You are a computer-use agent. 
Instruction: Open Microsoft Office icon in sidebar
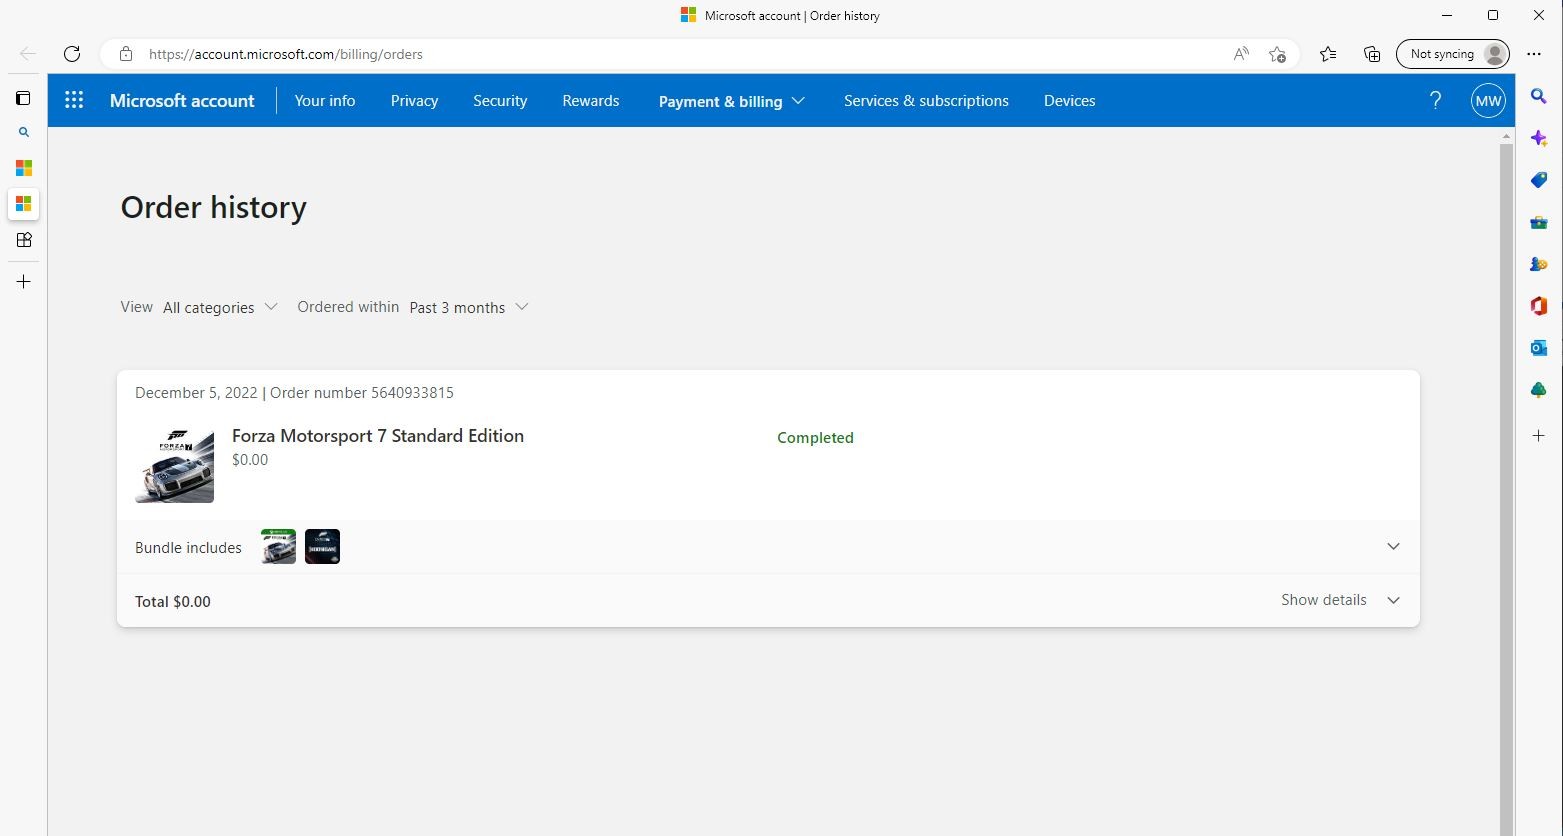point(1539,306)
